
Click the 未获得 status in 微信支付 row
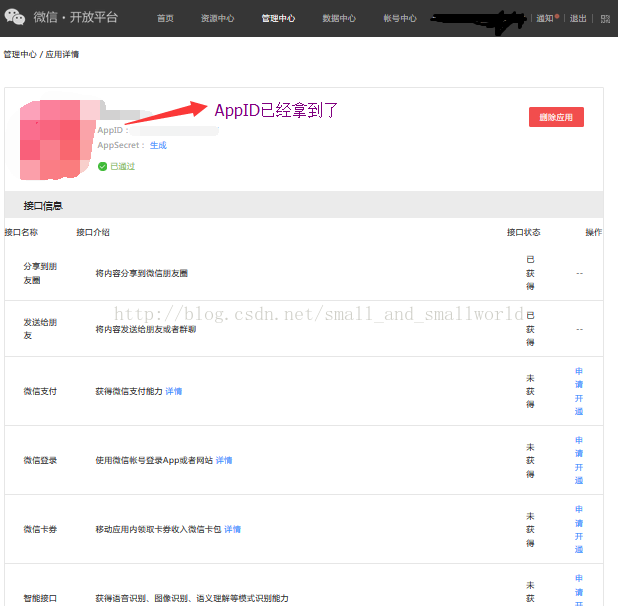[x=530, y=391]
